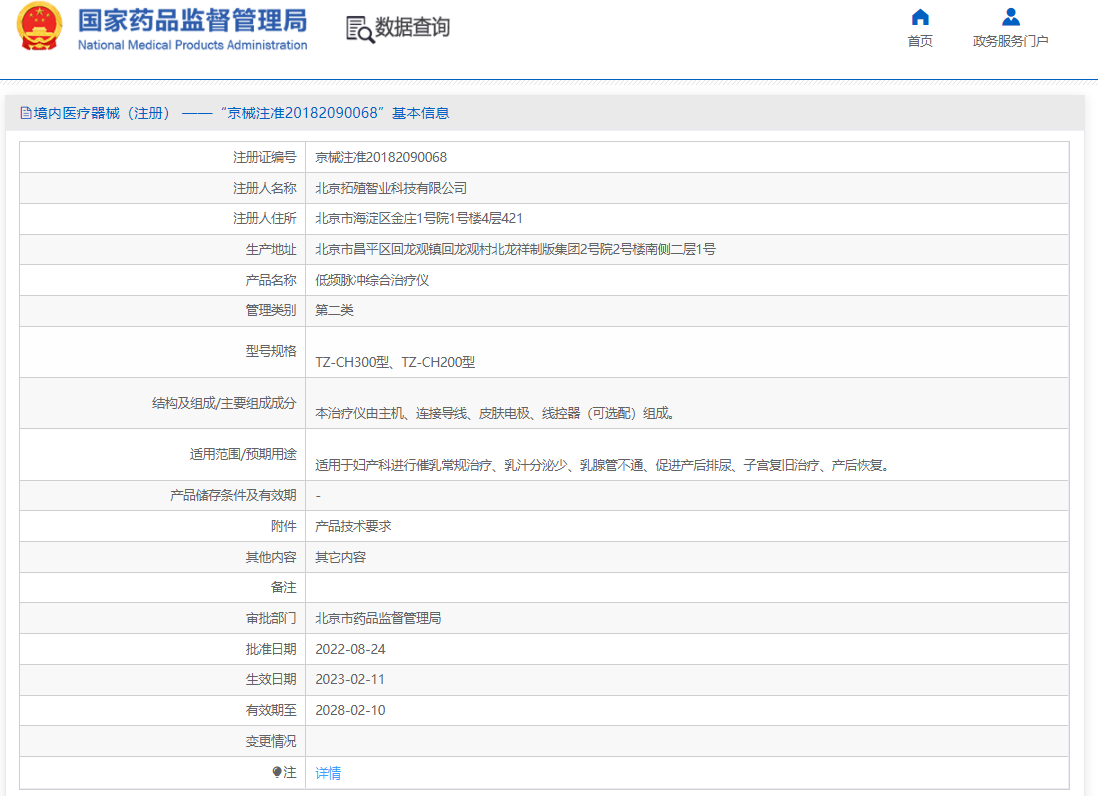Open the 详情 link
The height and width of the screenshot is (796, 1098).
[328, 773]
